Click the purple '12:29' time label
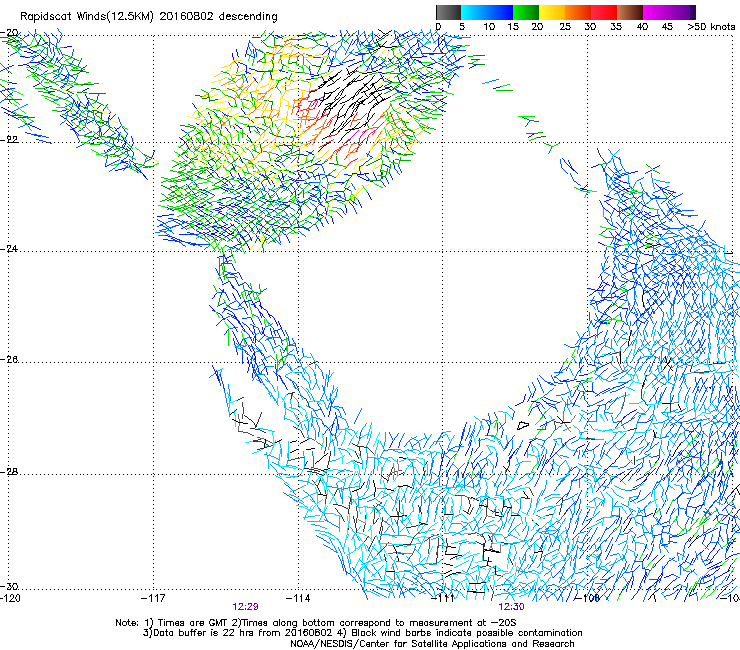Screen dimensions: 740x650 [x=245, y=607]
